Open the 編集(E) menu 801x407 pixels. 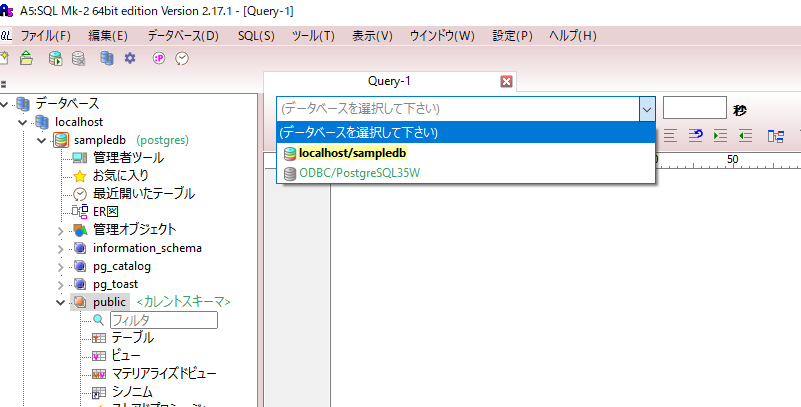click(x=108, y=36)
